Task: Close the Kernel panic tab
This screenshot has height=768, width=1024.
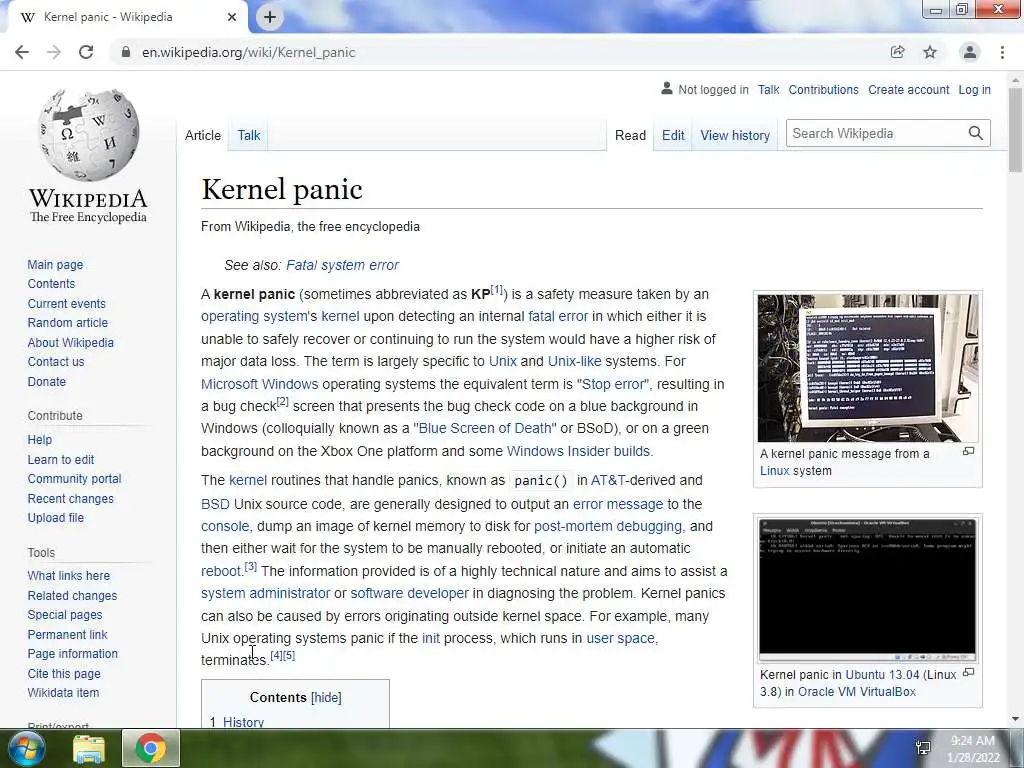Action: point(232,17)
